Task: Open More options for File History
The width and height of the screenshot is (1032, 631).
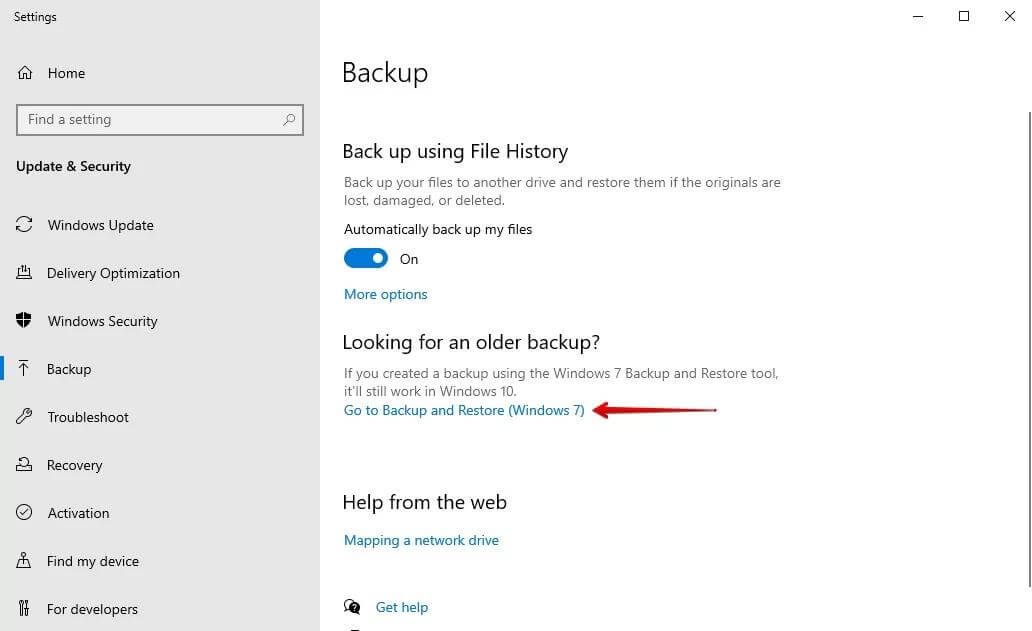Action: click(386, 294)
